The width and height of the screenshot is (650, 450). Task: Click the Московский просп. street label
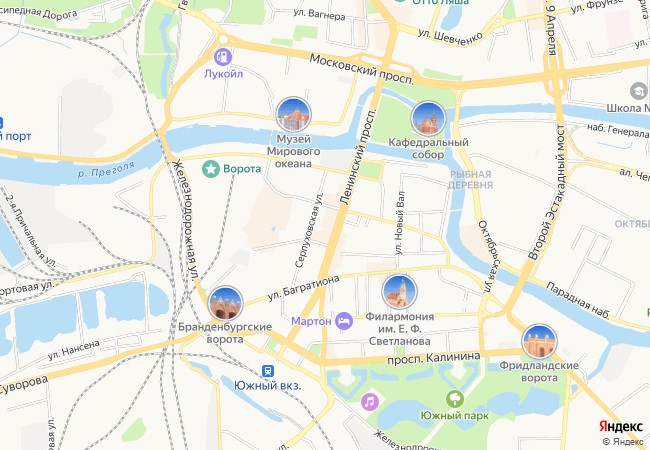coord(362,69)
